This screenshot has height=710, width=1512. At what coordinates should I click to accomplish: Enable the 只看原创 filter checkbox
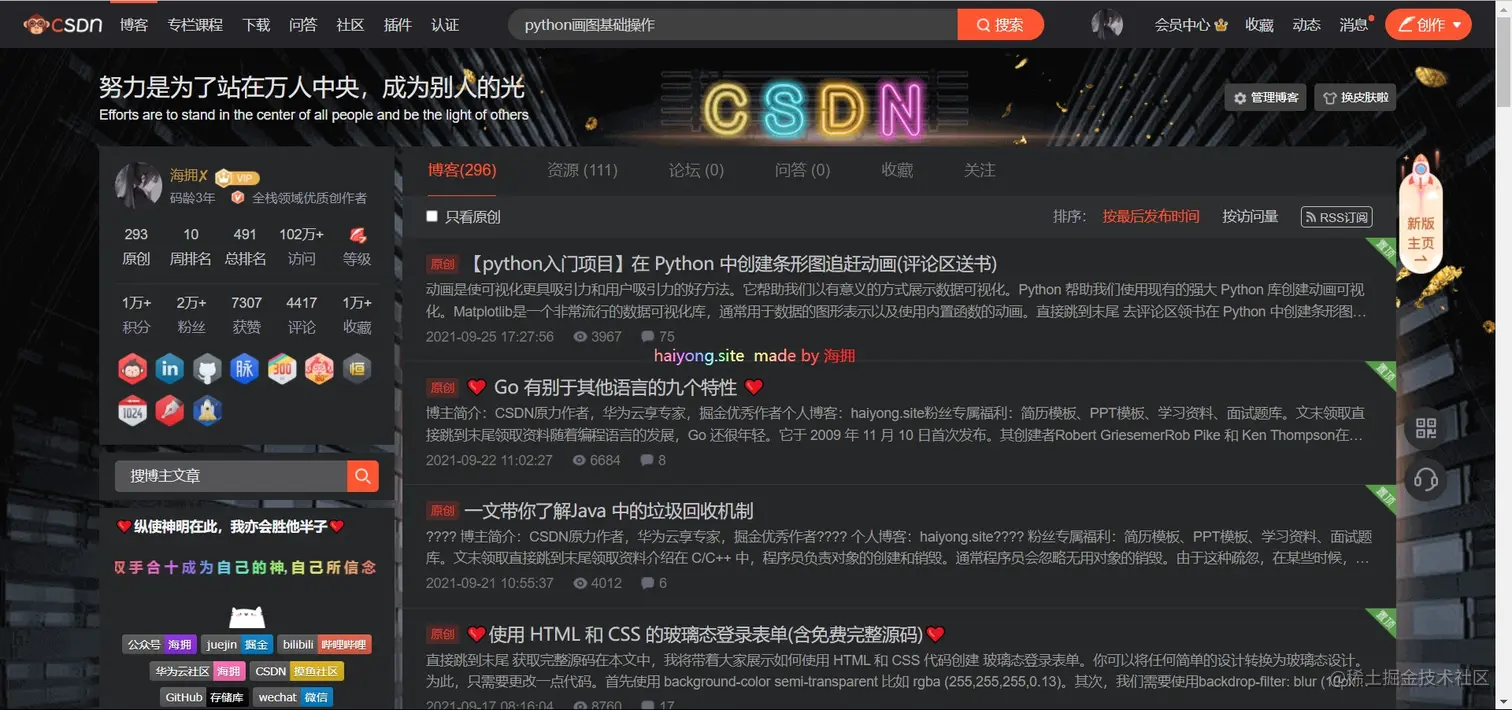pos(431,216)
